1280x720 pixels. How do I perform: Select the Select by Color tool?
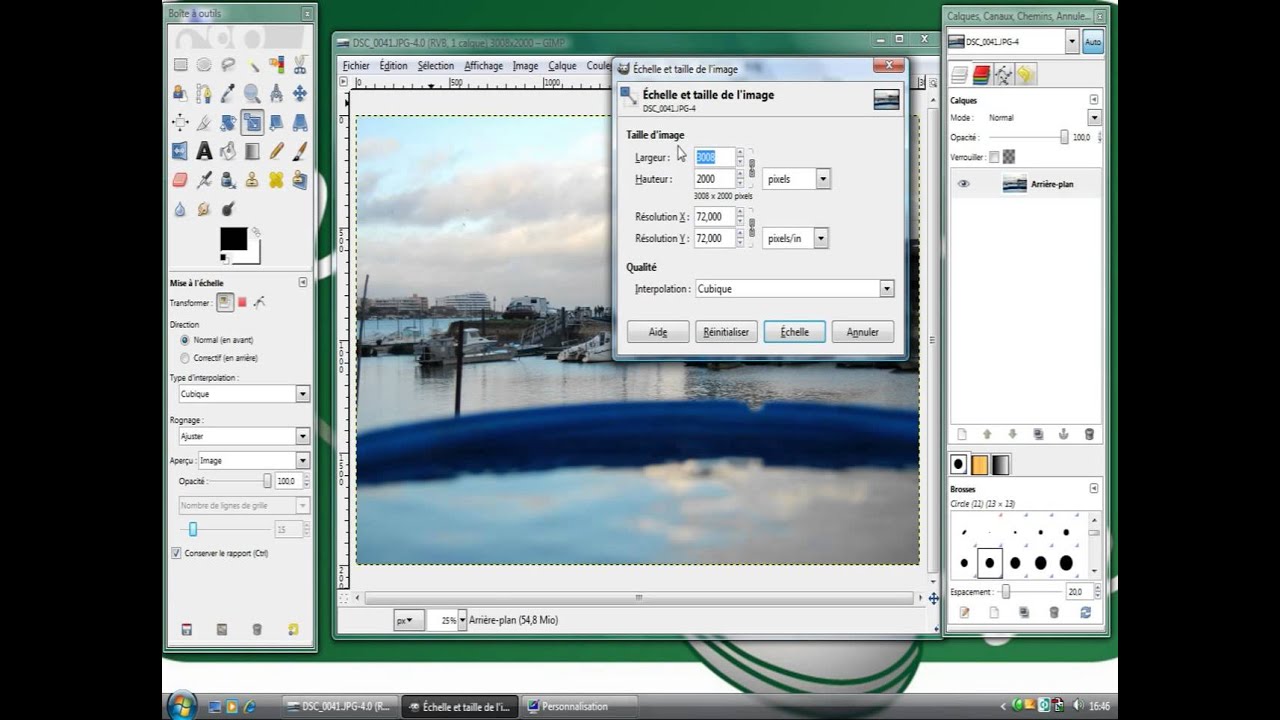point(276,65)
